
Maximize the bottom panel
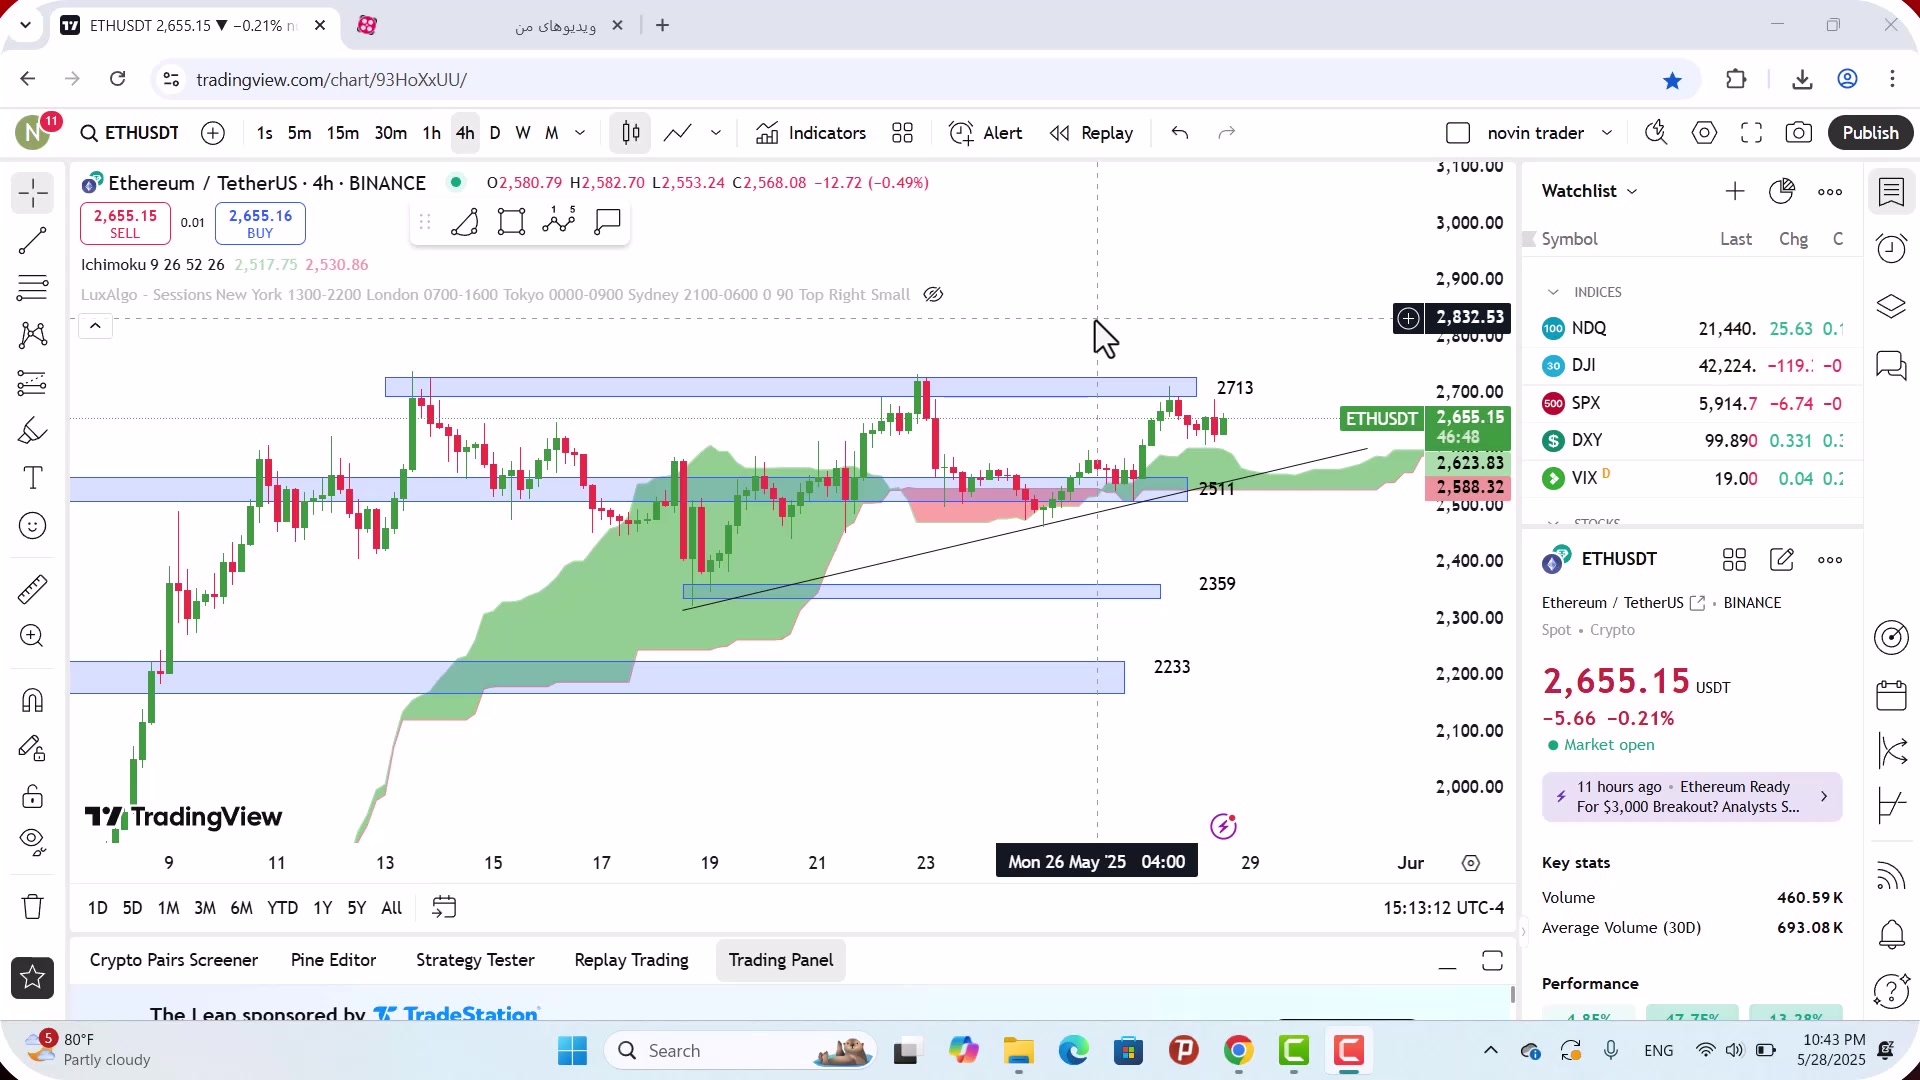(1492, 961)
